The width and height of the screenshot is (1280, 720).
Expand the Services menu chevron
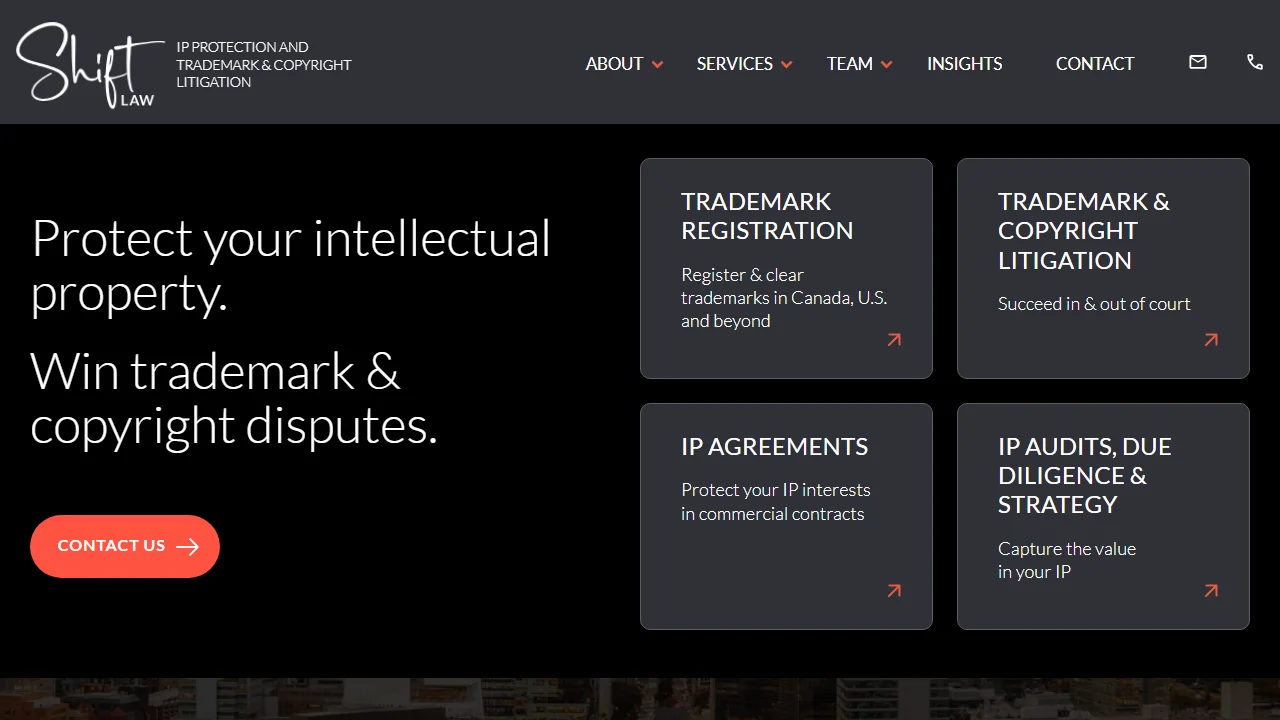point(787,64)
